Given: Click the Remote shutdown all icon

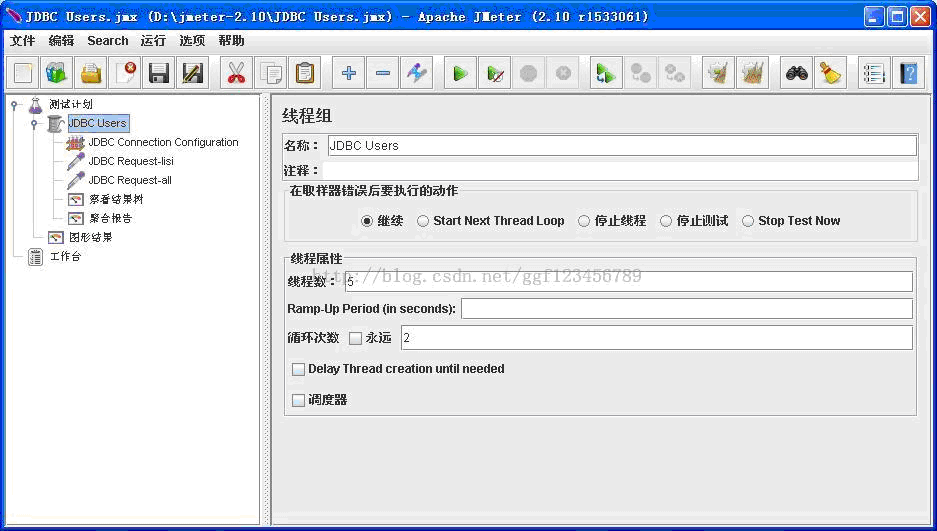Looking at the screenshot, I should [674, 73].
